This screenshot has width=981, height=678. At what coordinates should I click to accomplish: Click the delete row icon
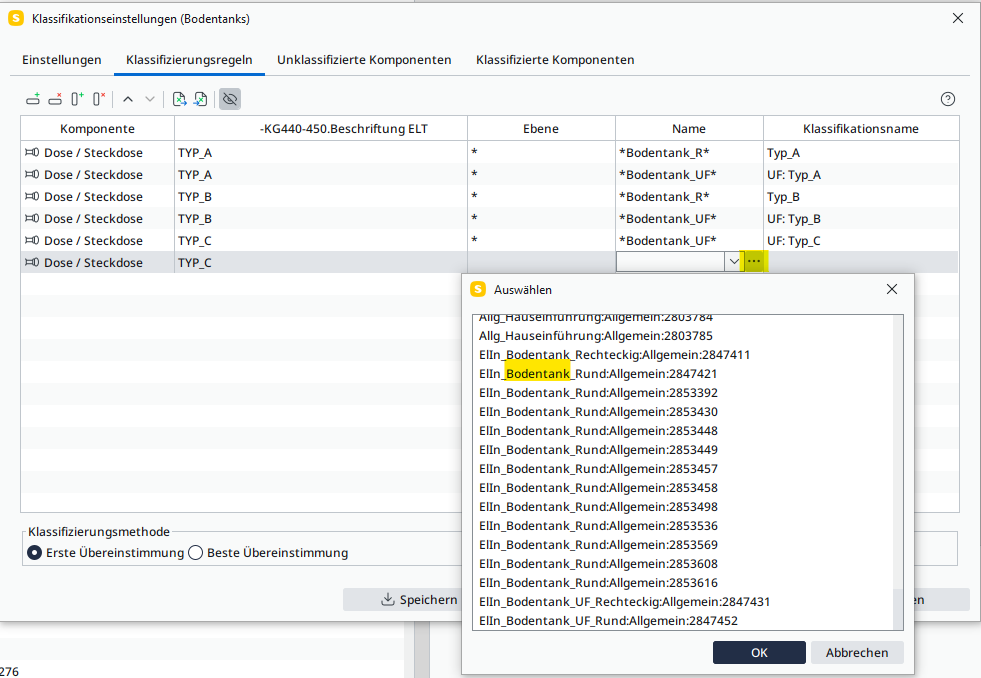click(55, 99)
